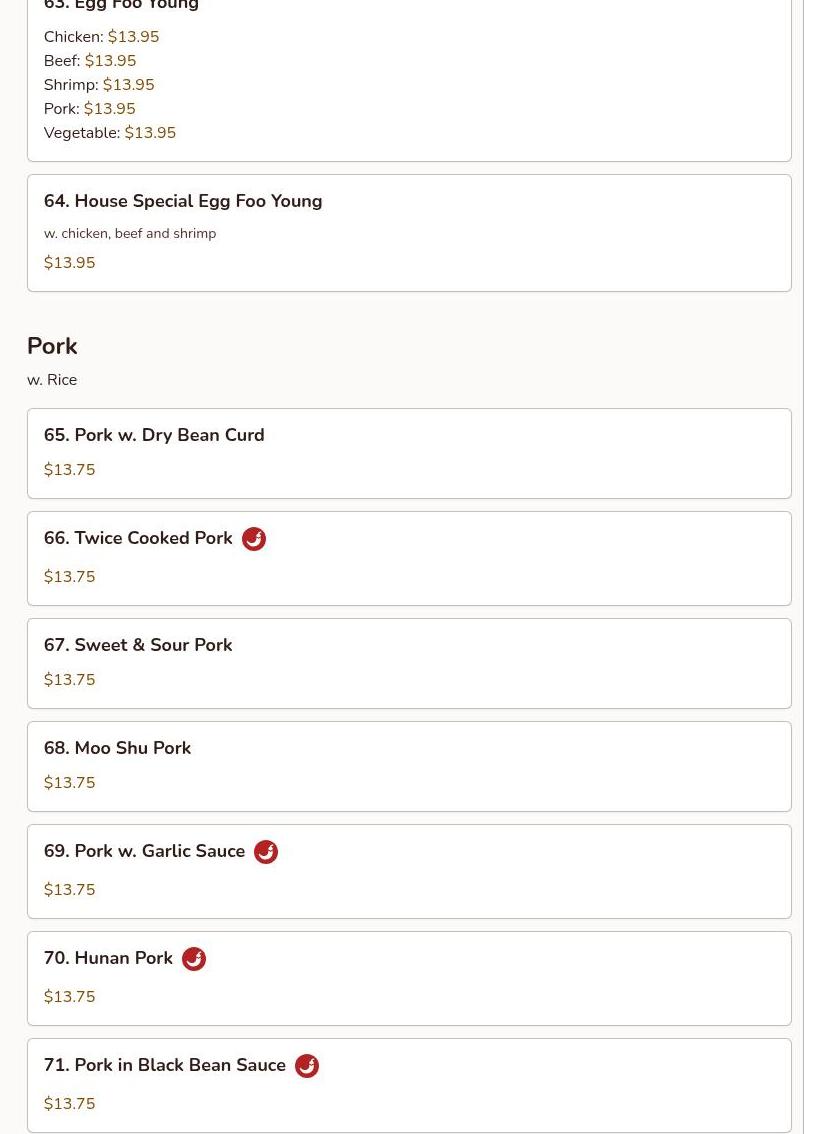Click spicy icon beside Pork w. Garlic Sauce
The width and height of the screenshot is (824, 1134).
pos(266,852)
